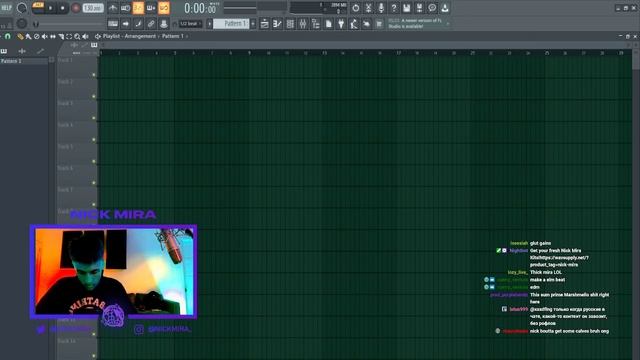640x360 pixels.
Task: Click the arrow-shaped toolbar icon
Action: (126, 24)
